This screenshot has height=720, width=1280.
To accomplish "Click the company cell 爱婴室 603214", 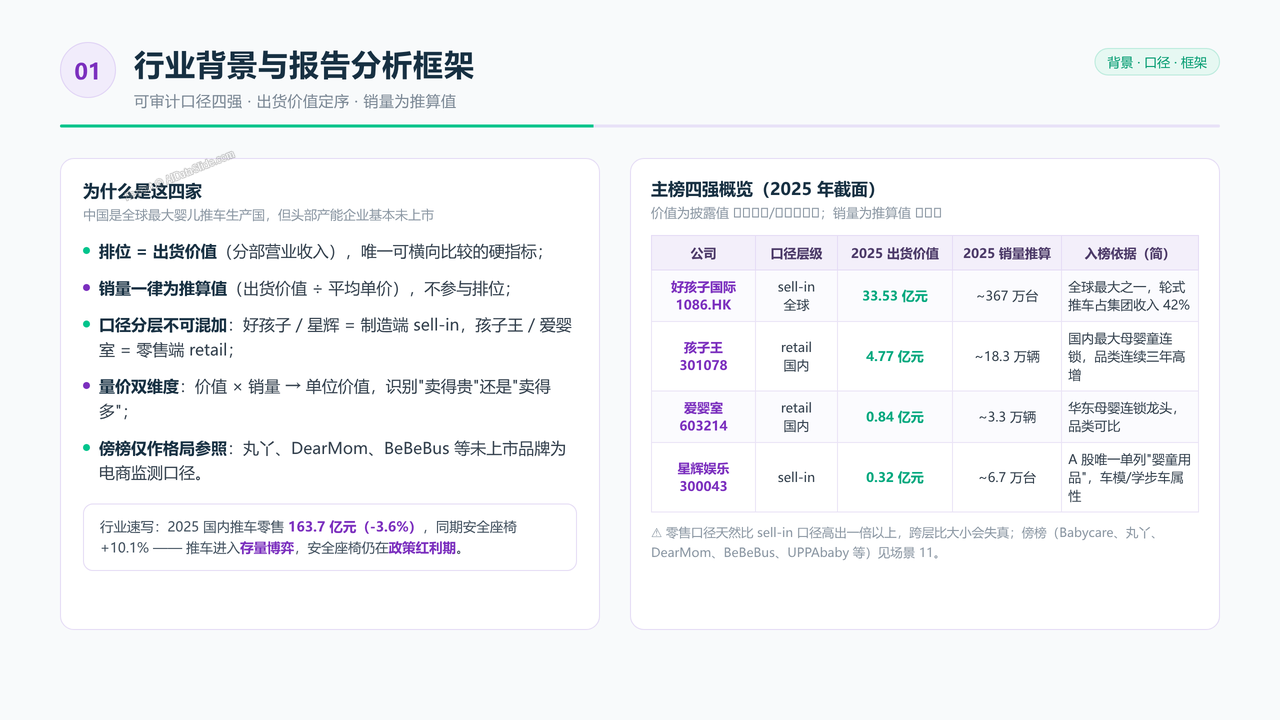I will [703, 417].
